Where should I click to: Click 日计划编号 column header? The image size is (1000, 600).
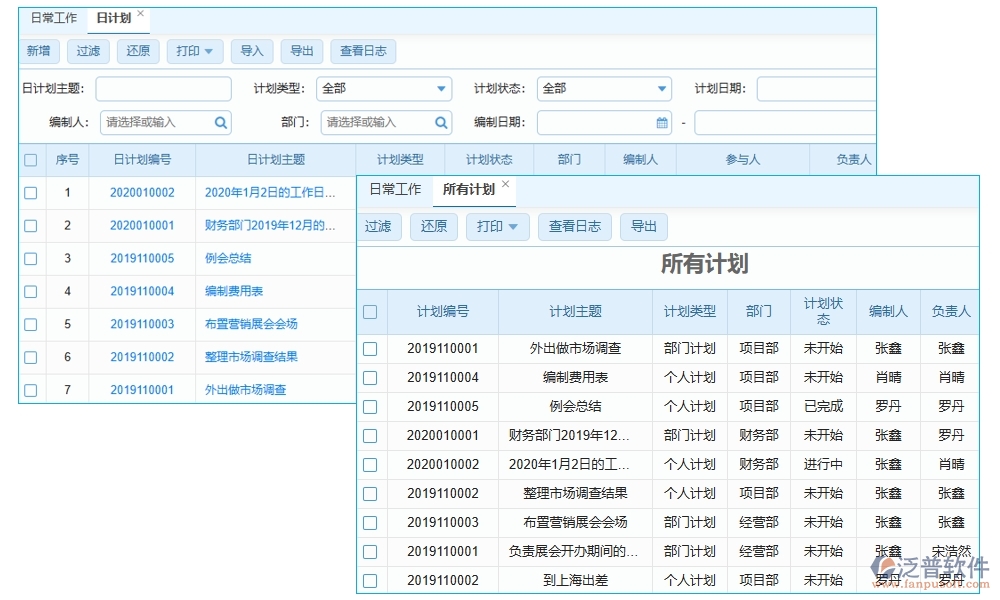pyautogui.click(x=142, y=160)
